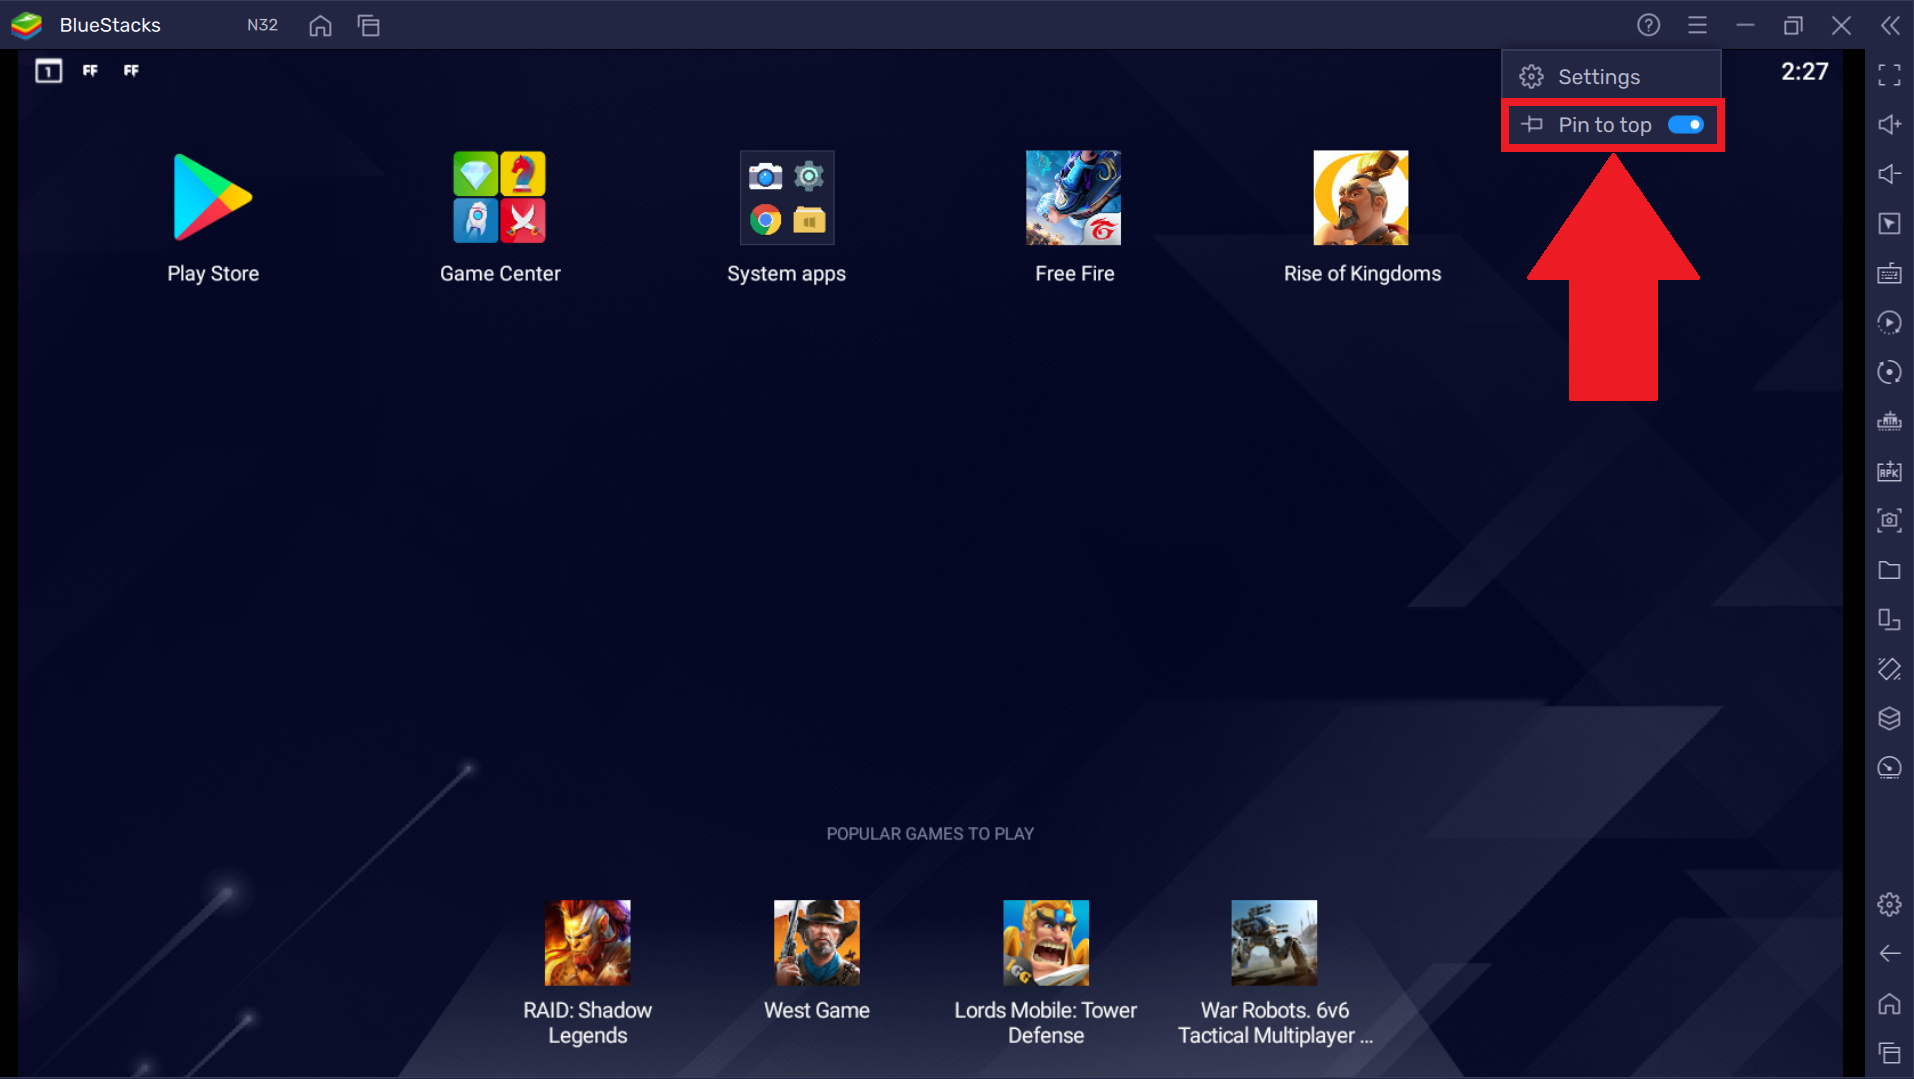This screenshot has width=1914, height=1079.
Task: Click the home icon in title bar
Action: [320, 25]
